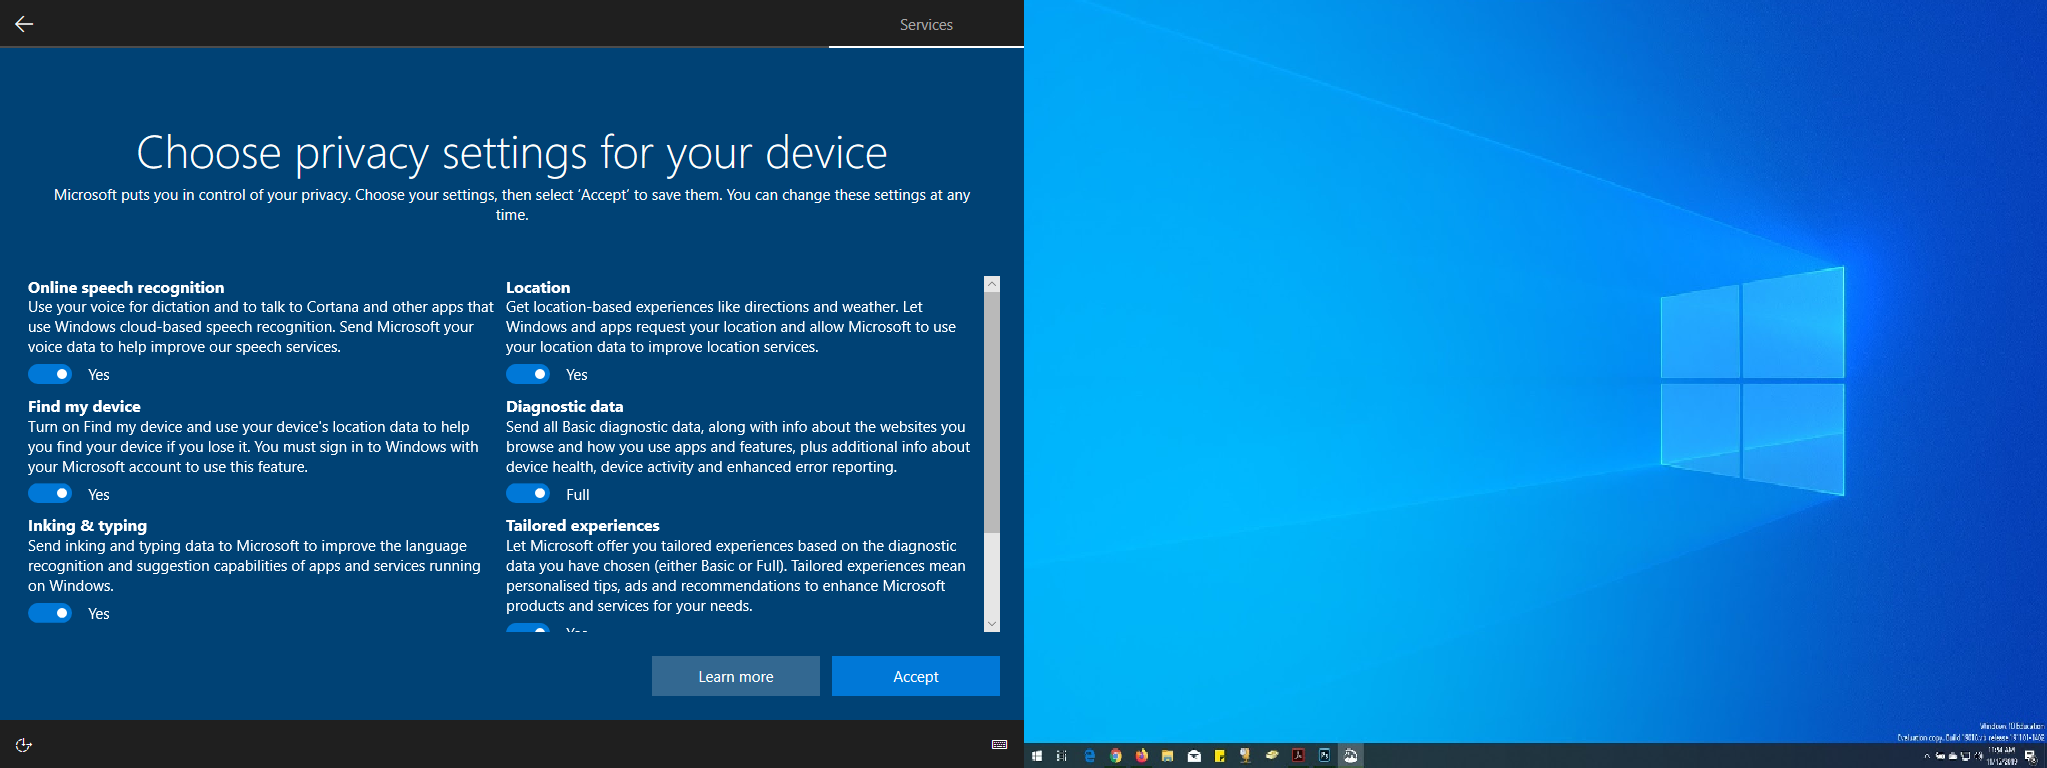The width and height of the screenshot is (2047, 768).
Task: Open File Explorer from the taskbar
Action: pos(1167,756)
